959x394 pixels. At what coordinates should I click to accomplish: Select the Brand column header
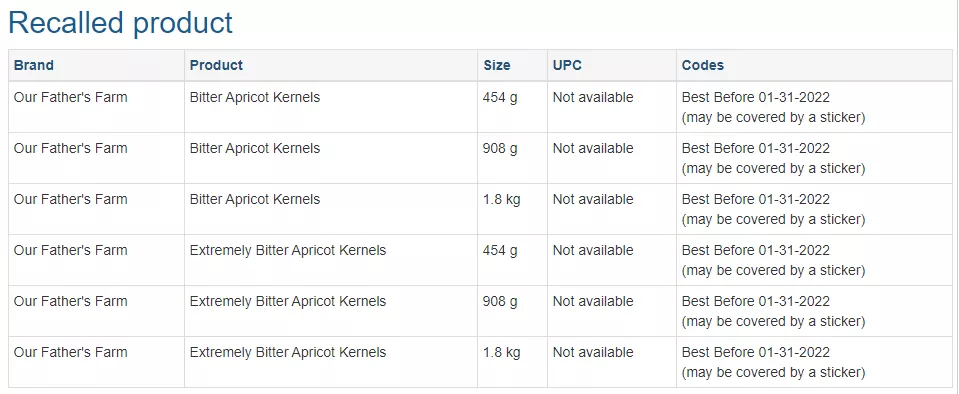34,65
